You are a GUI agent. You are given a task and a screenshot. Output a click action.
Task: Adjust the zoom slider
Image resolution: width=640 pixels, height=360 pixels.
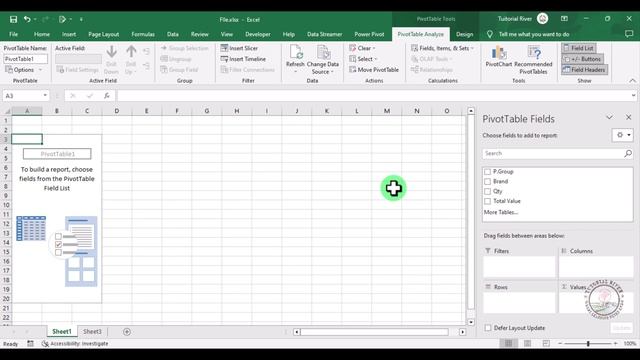[x=588, y=344]
